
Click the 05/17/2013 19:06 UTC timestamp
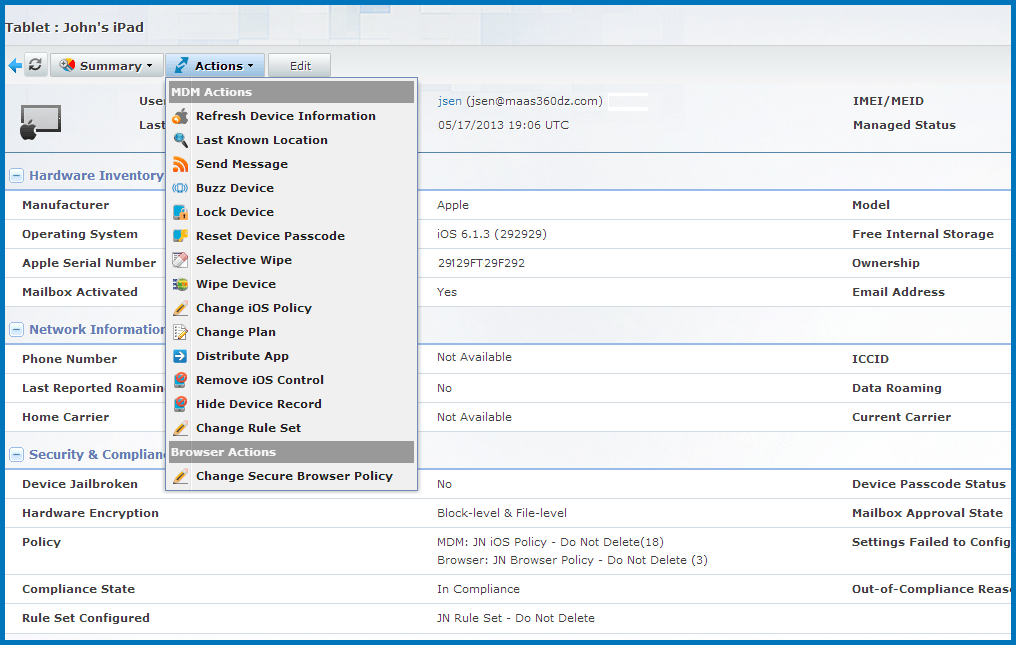point(503,125)
